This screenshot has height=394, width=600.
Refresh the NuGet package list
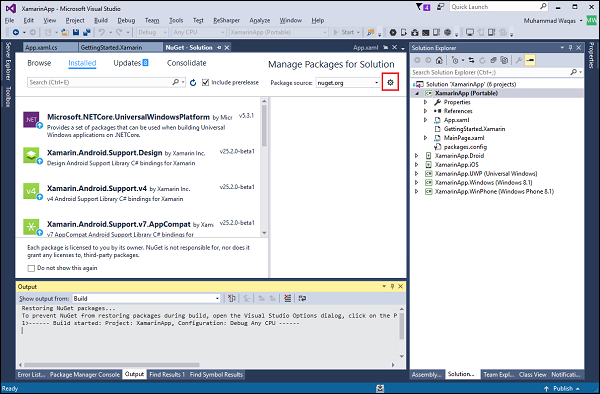coord(193,83)
